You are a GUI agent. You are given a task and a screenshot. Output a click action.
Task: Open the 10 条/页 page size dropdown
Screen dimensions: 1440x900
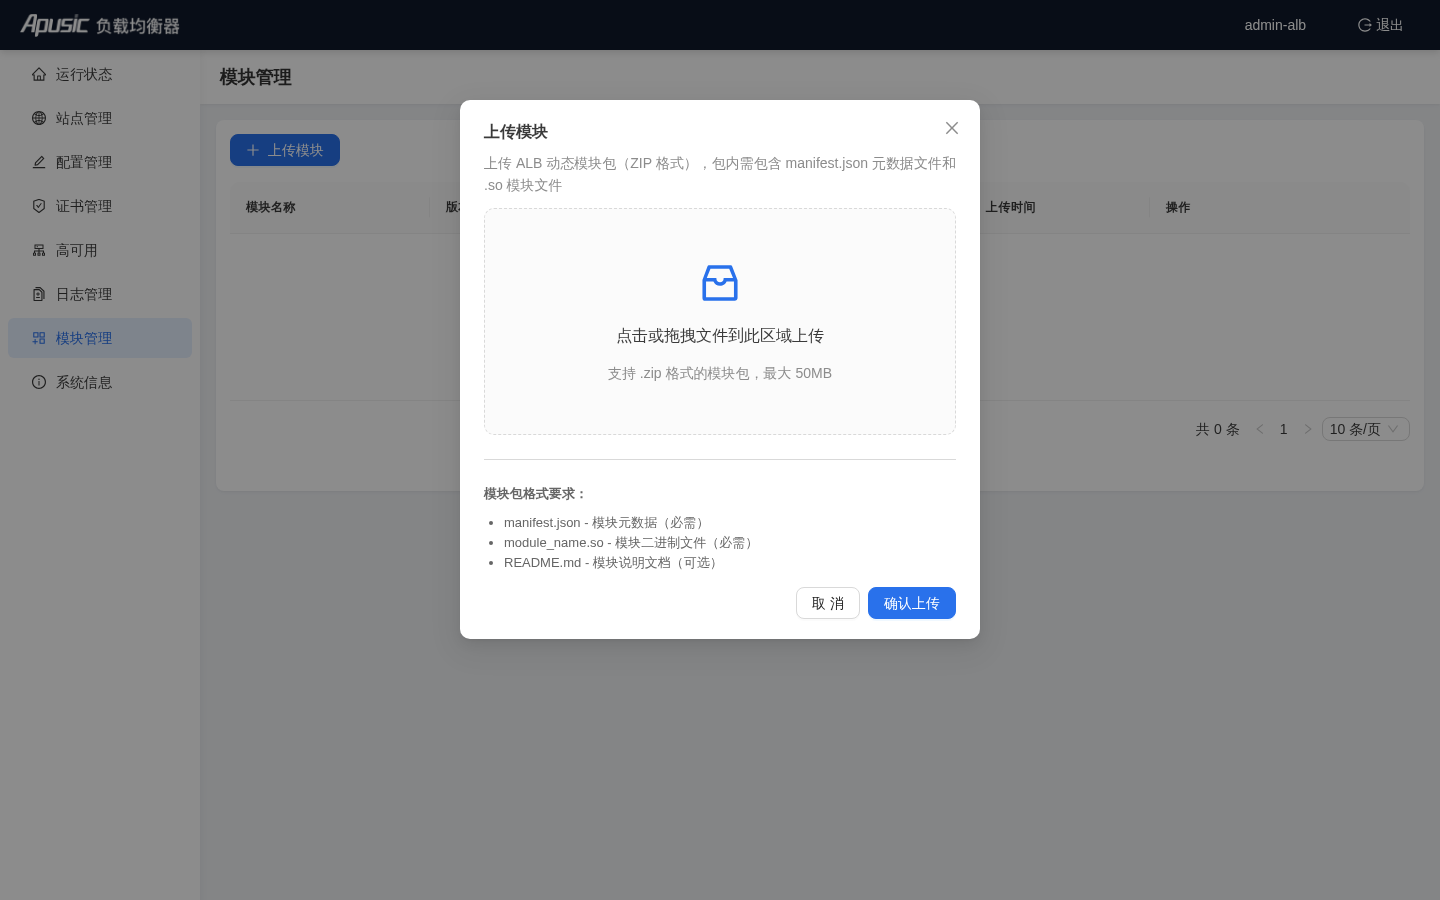[x=1366, y=429]
